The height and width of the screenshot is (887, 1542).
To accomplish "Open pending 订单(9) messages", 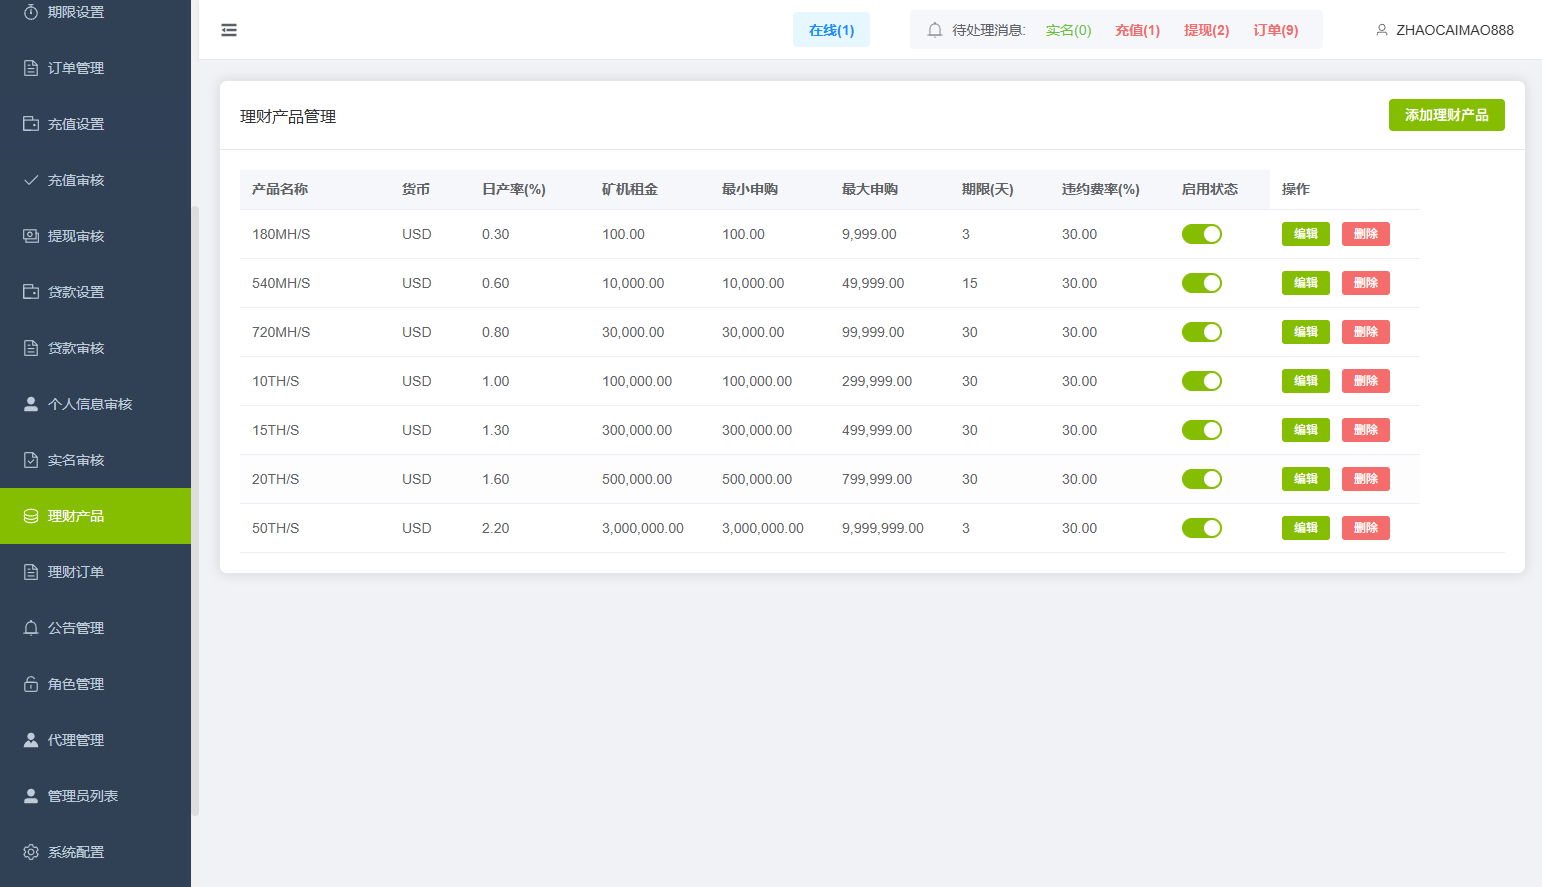I will click(1275, 30).
